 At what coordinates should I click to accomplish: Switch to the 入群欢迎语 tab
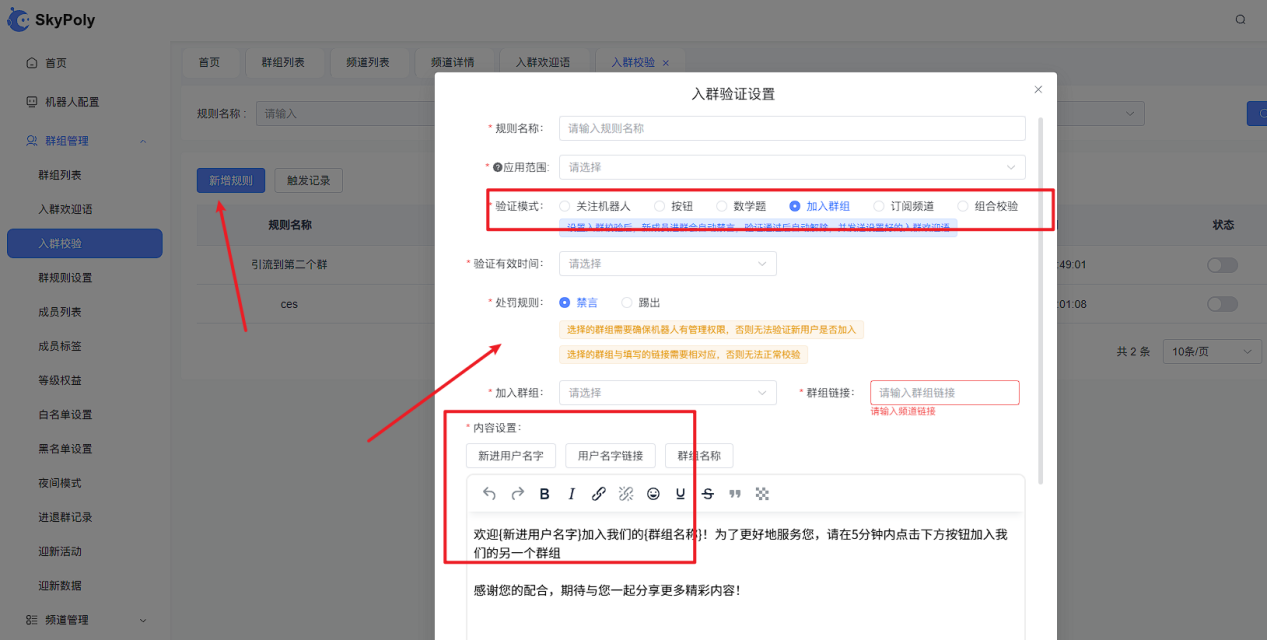tap(543, 62)
